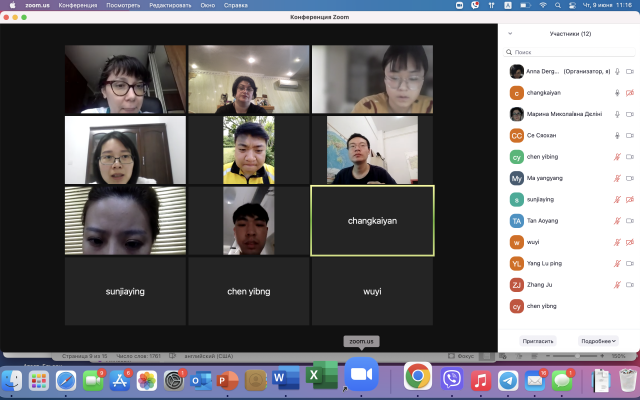Unmute Tan Aoyang's microphone
The image size is (640, 400).
click(617, 221)
